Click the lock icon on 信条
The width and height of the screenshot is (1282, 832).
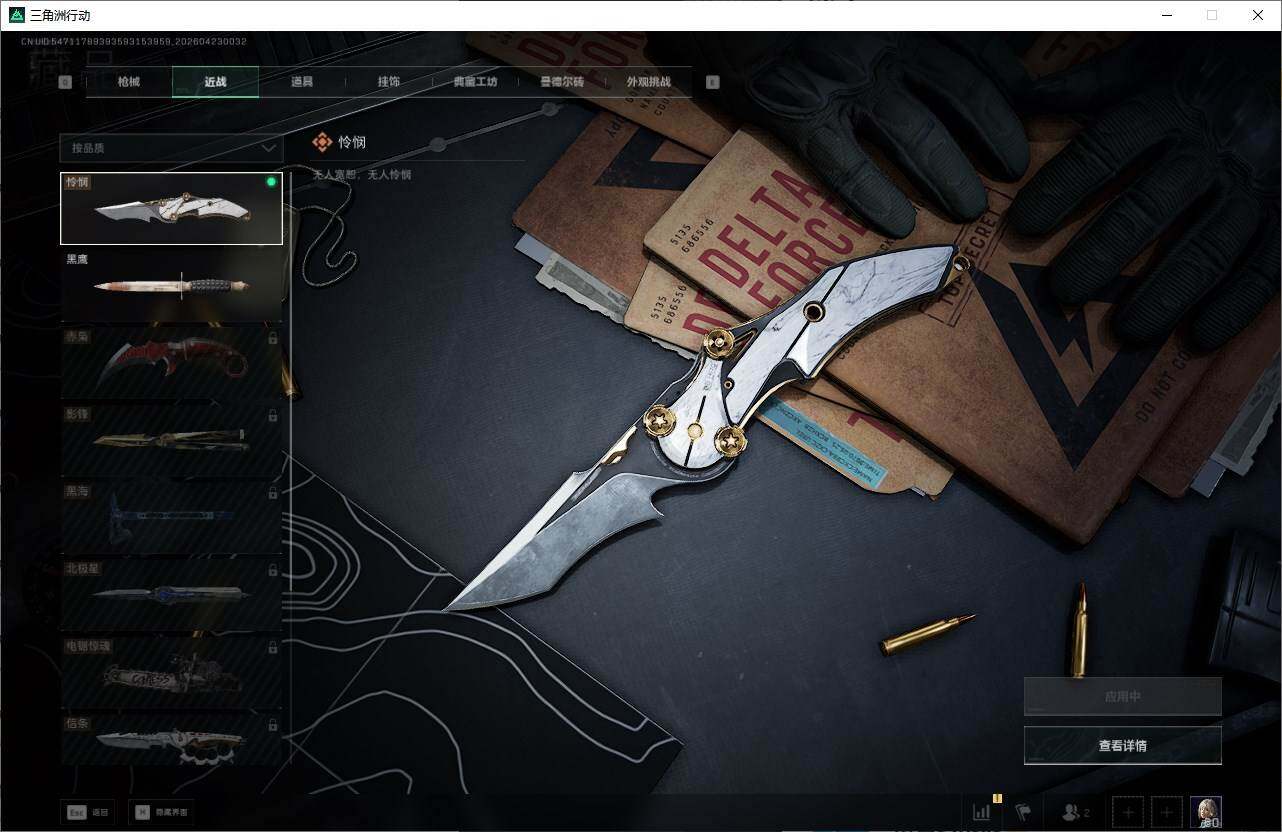click(273, 723)
